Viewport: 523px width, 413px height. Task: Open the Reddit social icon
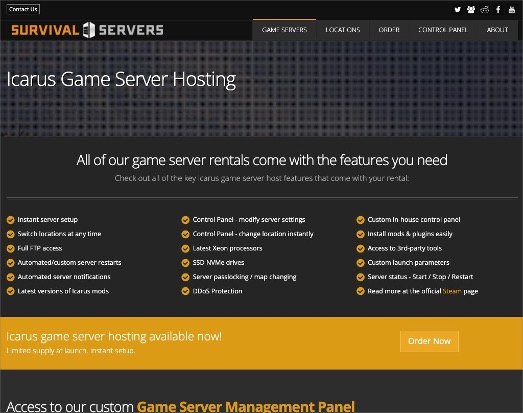click(x=485, y=10)
